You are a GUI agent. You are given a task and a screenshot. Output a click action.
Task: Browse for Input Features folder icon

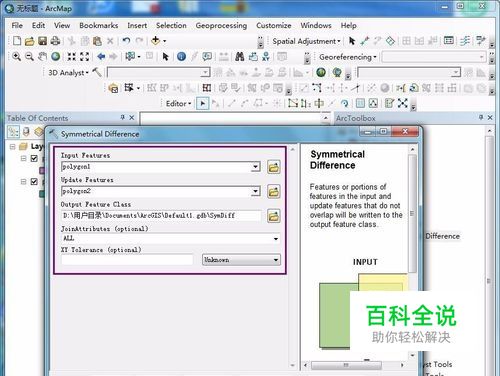[x=274, y=167]
